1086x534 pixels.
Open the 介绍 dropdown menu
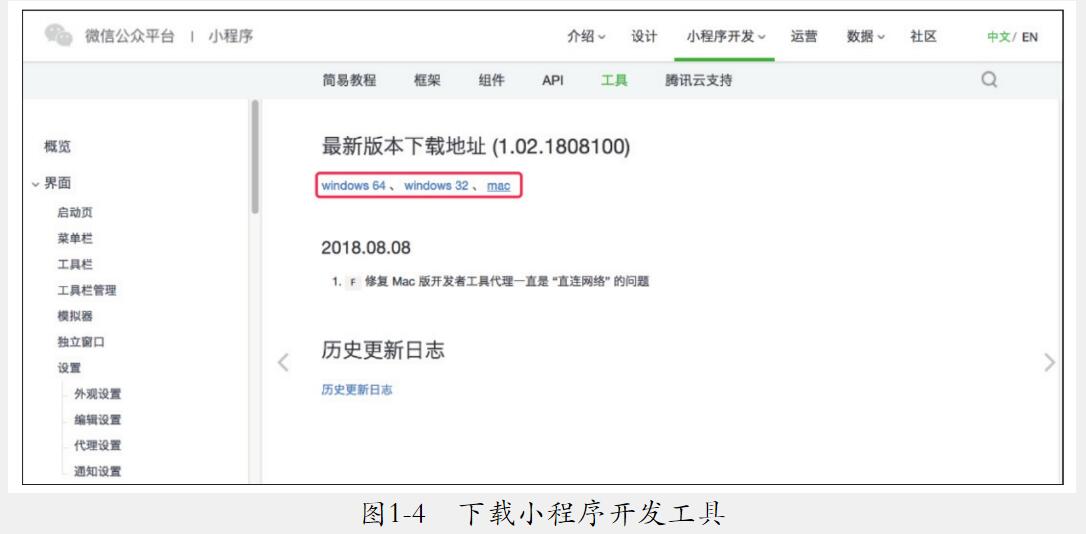[586, 36]
